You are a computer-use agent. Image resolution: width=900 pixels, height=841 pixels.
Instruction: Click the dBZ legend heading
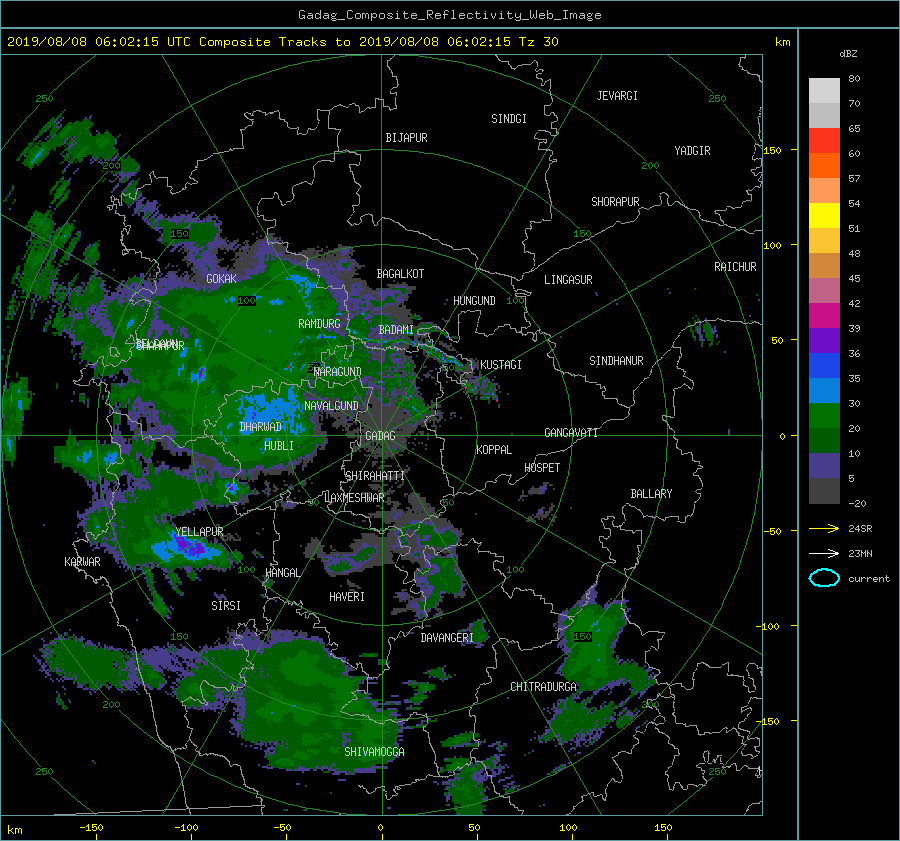pyautogui.click(x=848, y=54)
